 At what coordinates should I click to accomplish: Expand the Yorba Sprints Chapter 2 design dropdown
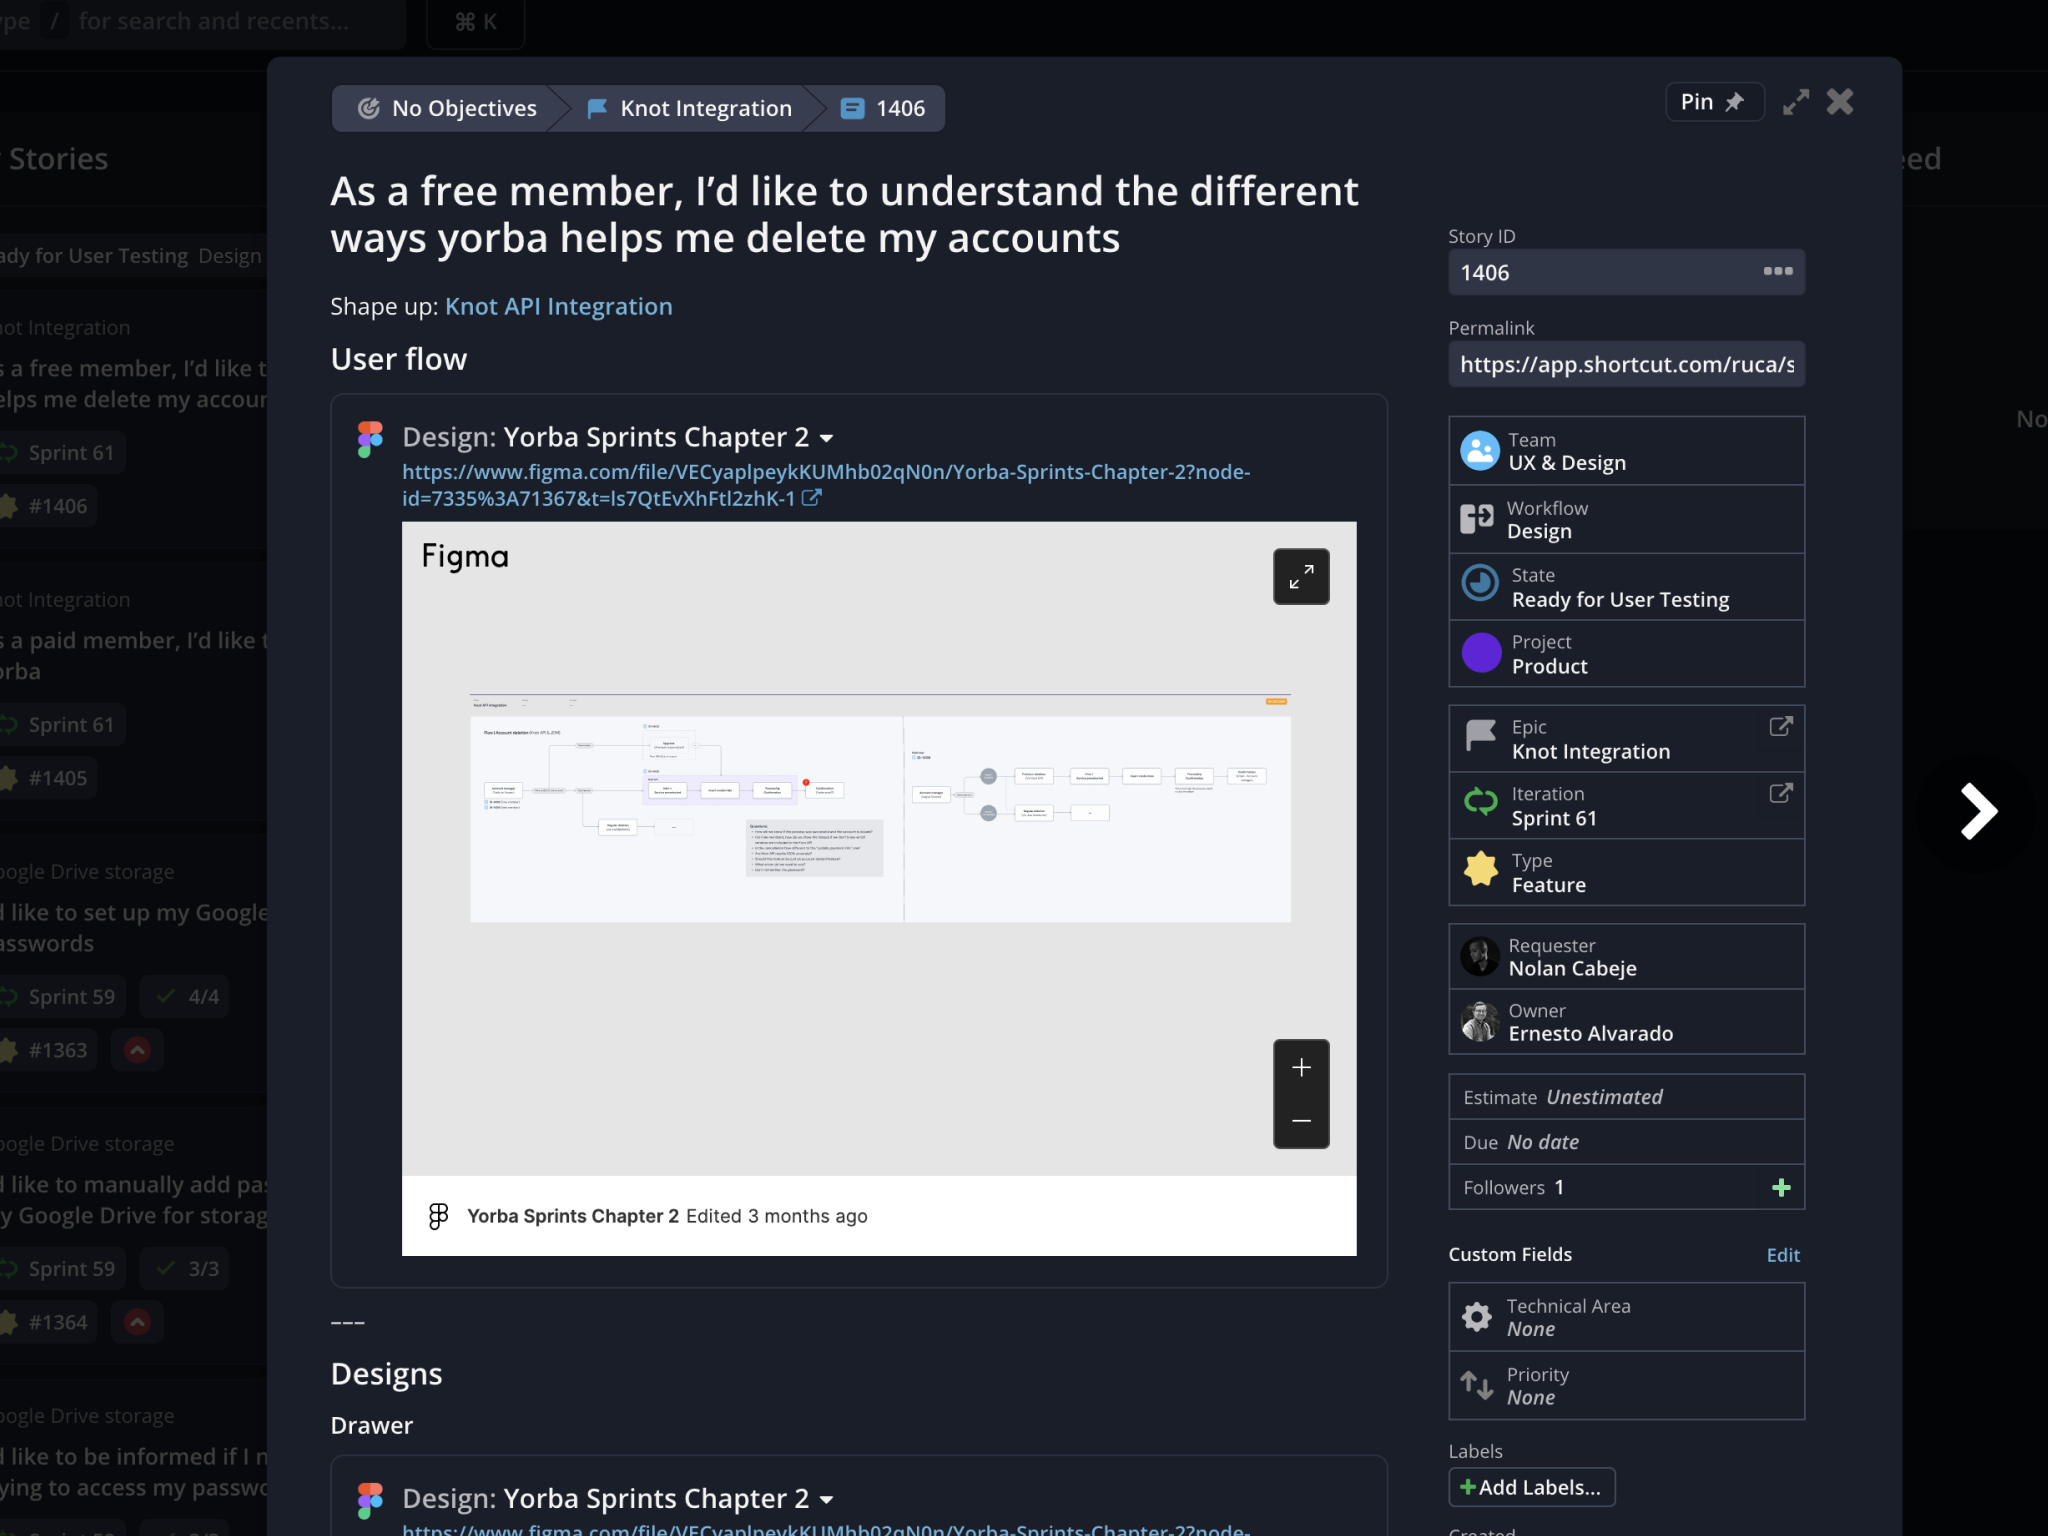pyautogui.click(x=827, y=439)
